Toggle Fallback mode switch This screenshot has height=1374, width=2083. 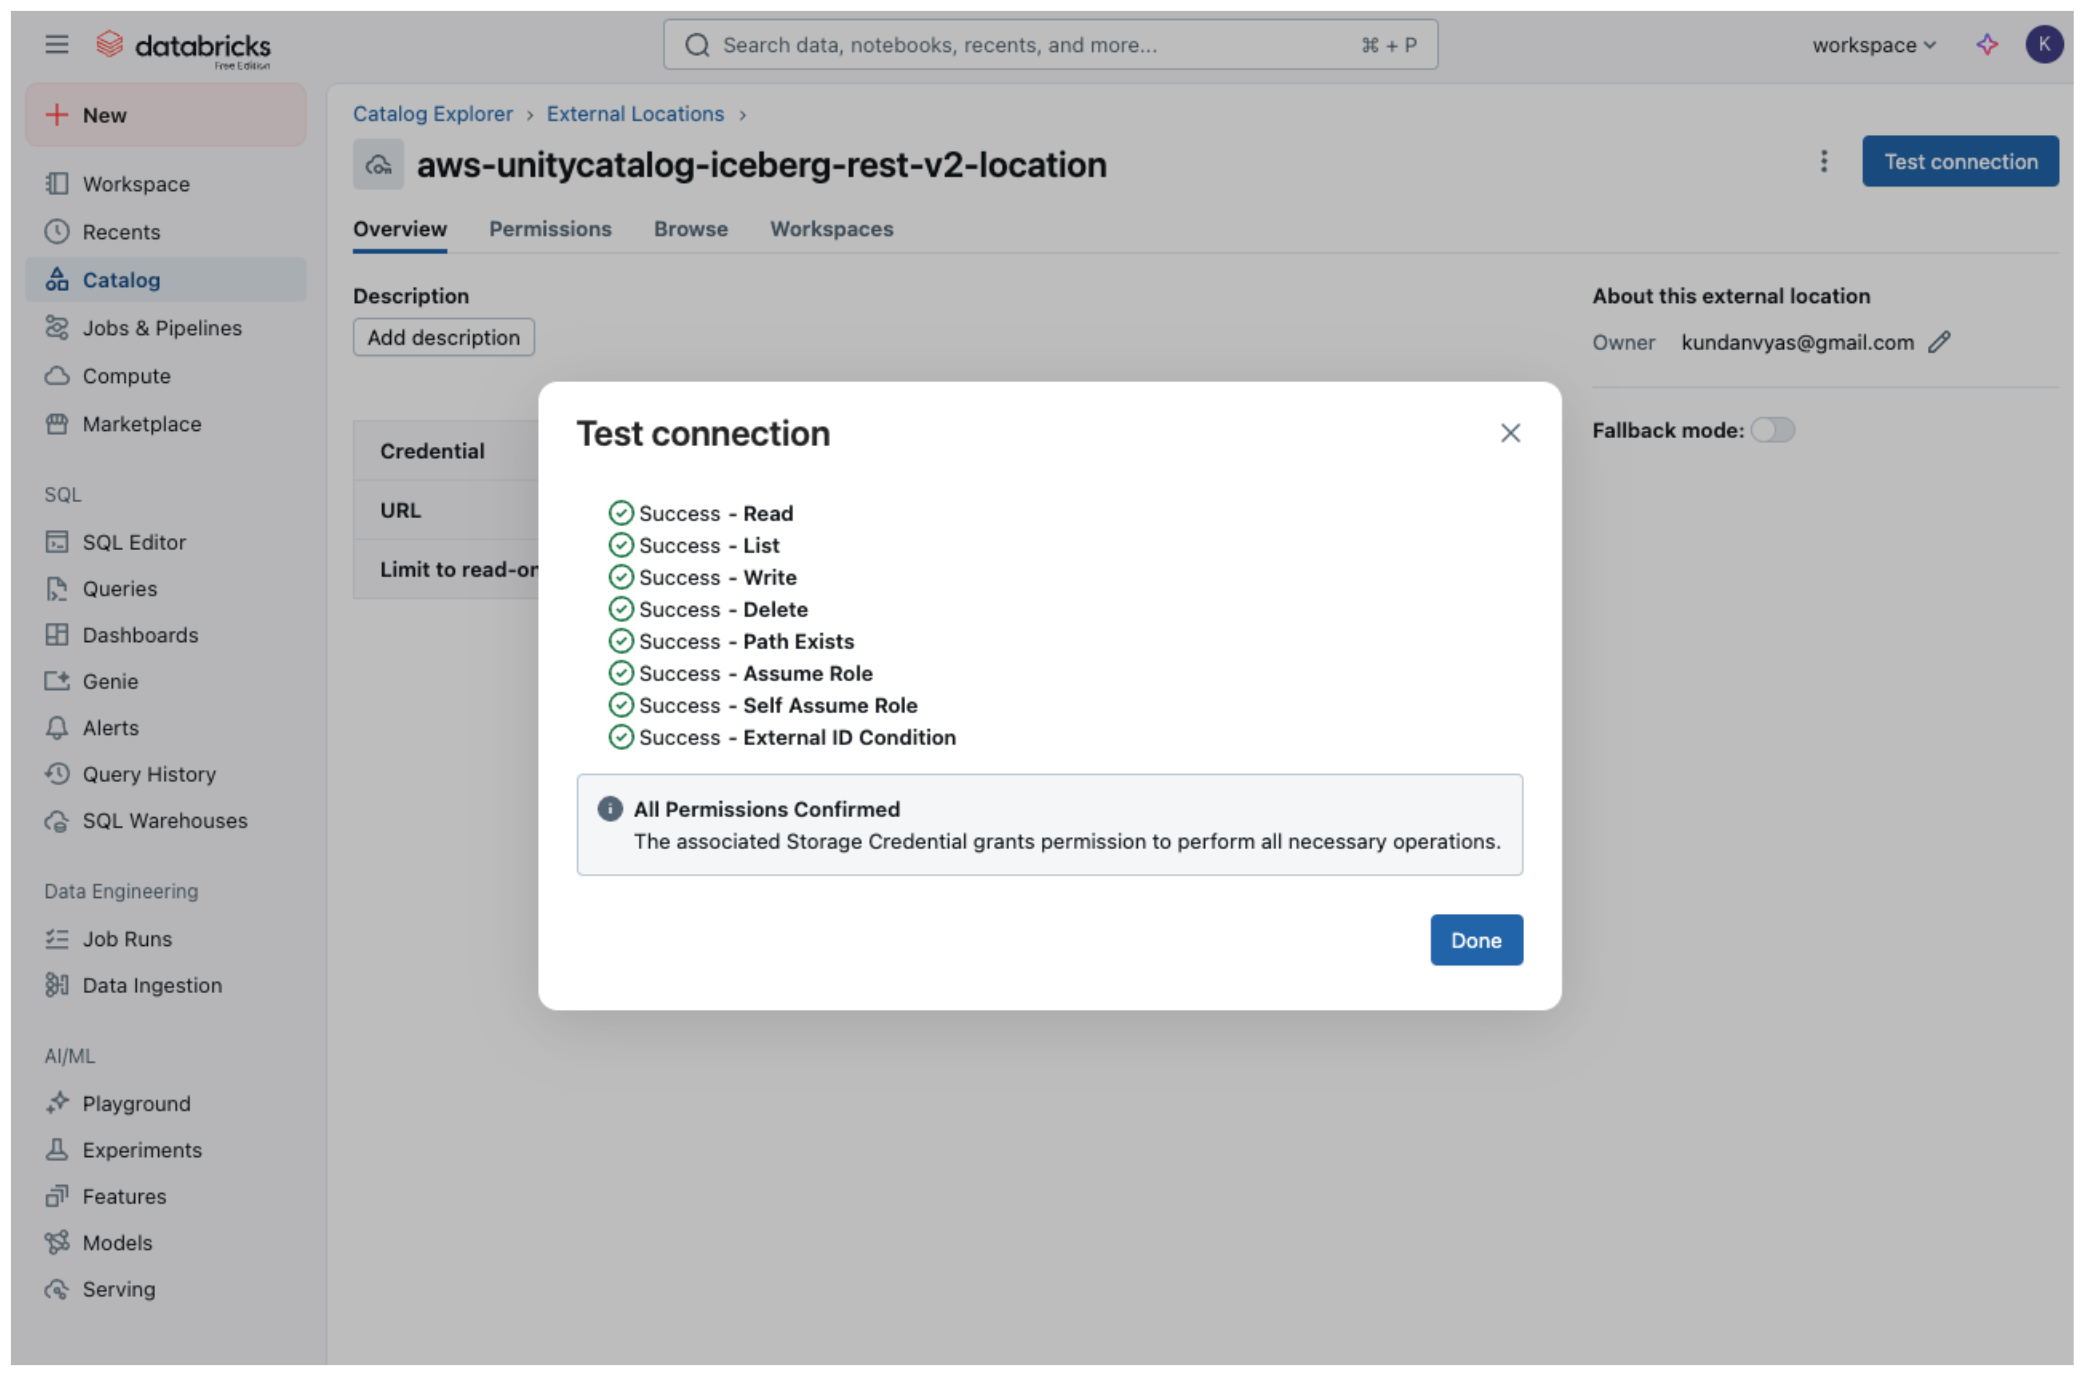tap(1773, 429)
